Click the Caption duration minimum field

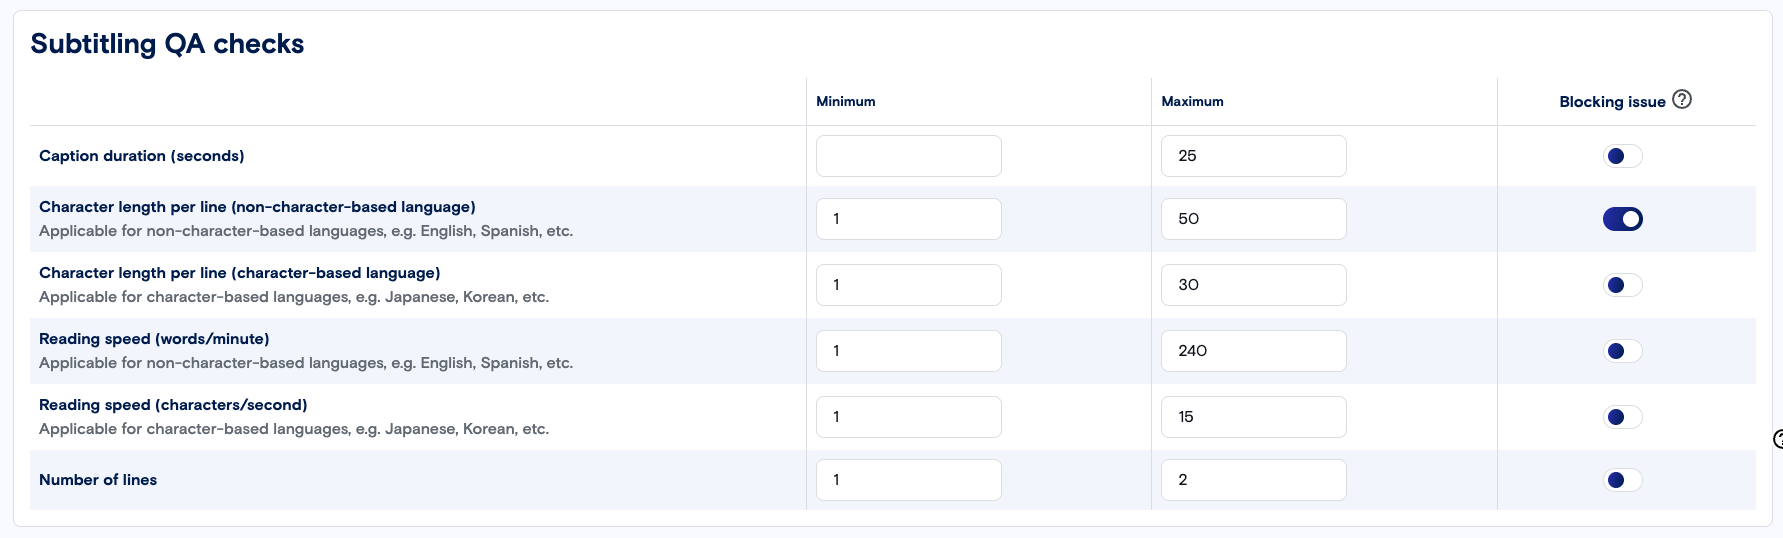(908, 156)
